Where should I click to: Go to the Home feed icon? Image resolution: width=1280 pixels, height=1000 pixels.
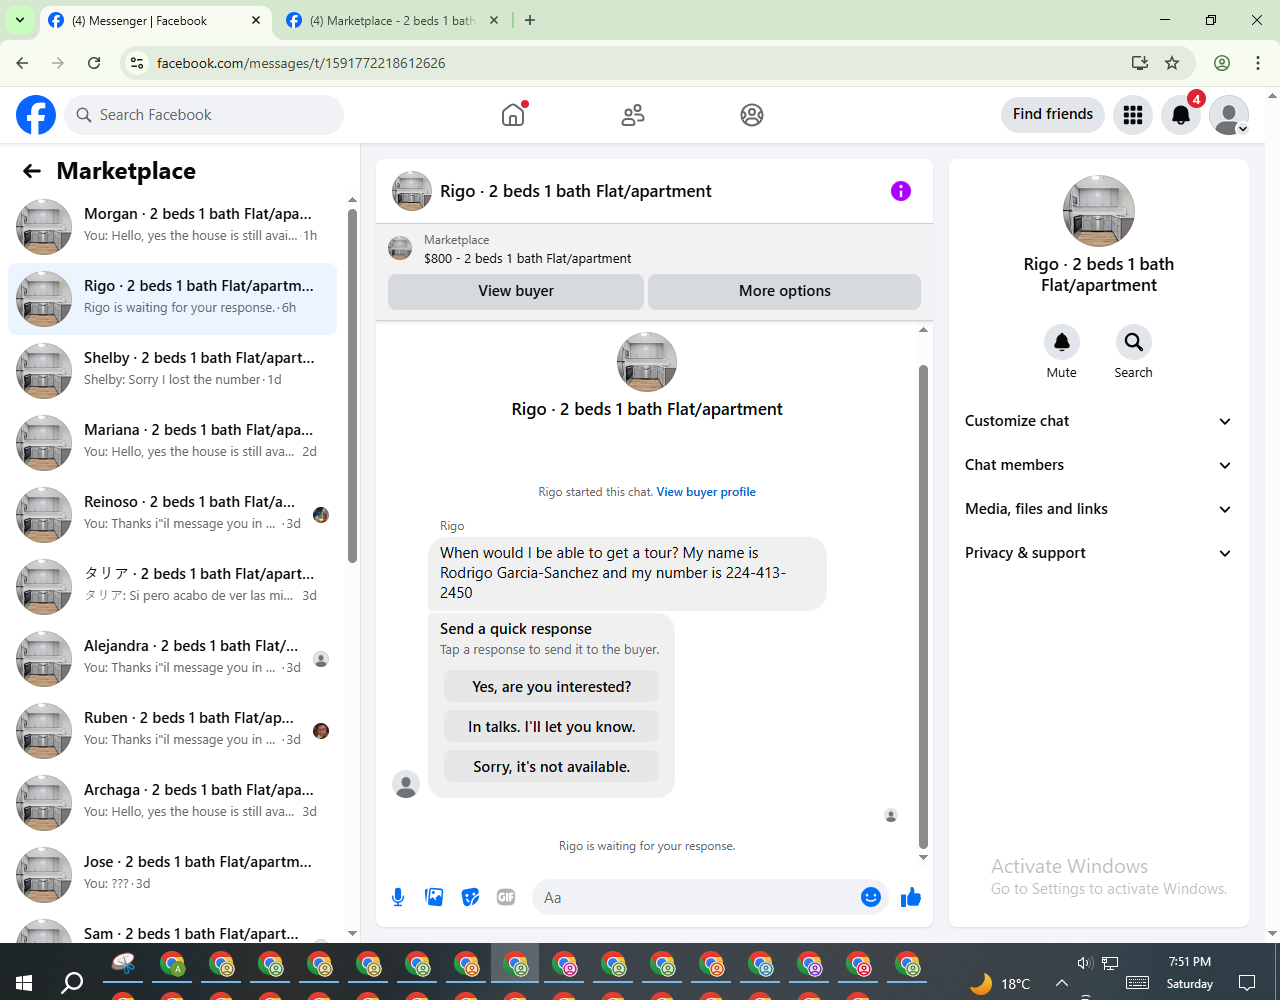click(513, 115)
